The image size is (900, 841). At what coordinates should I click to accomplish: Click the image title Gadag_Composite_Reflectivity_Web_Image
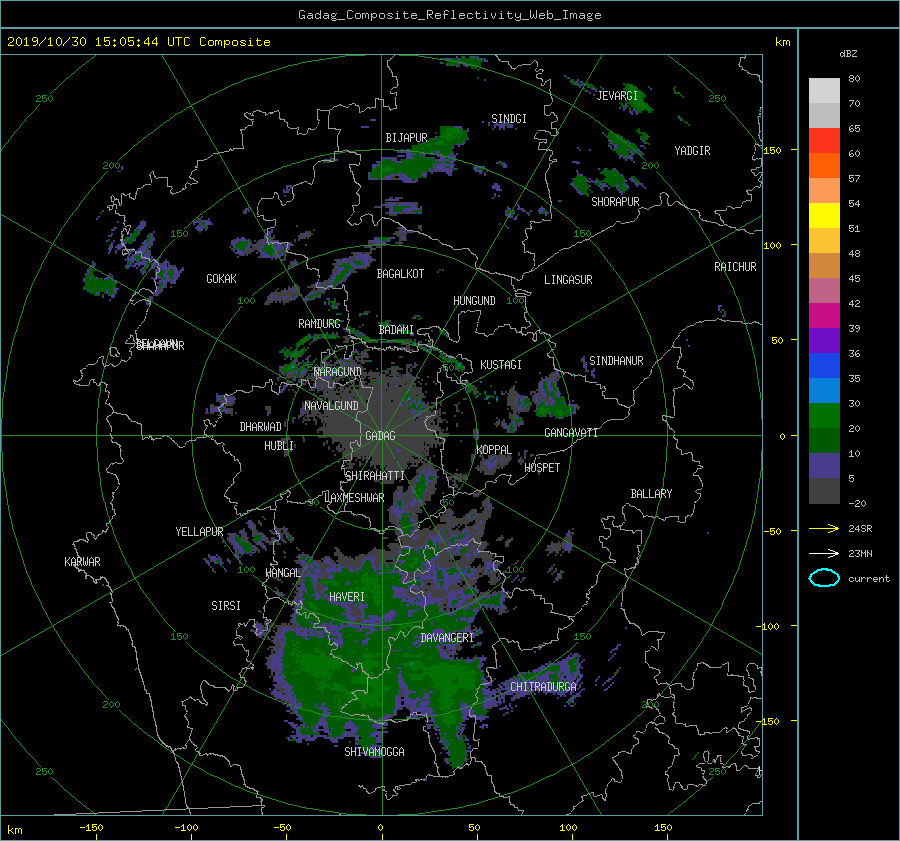tap(449, 15)
